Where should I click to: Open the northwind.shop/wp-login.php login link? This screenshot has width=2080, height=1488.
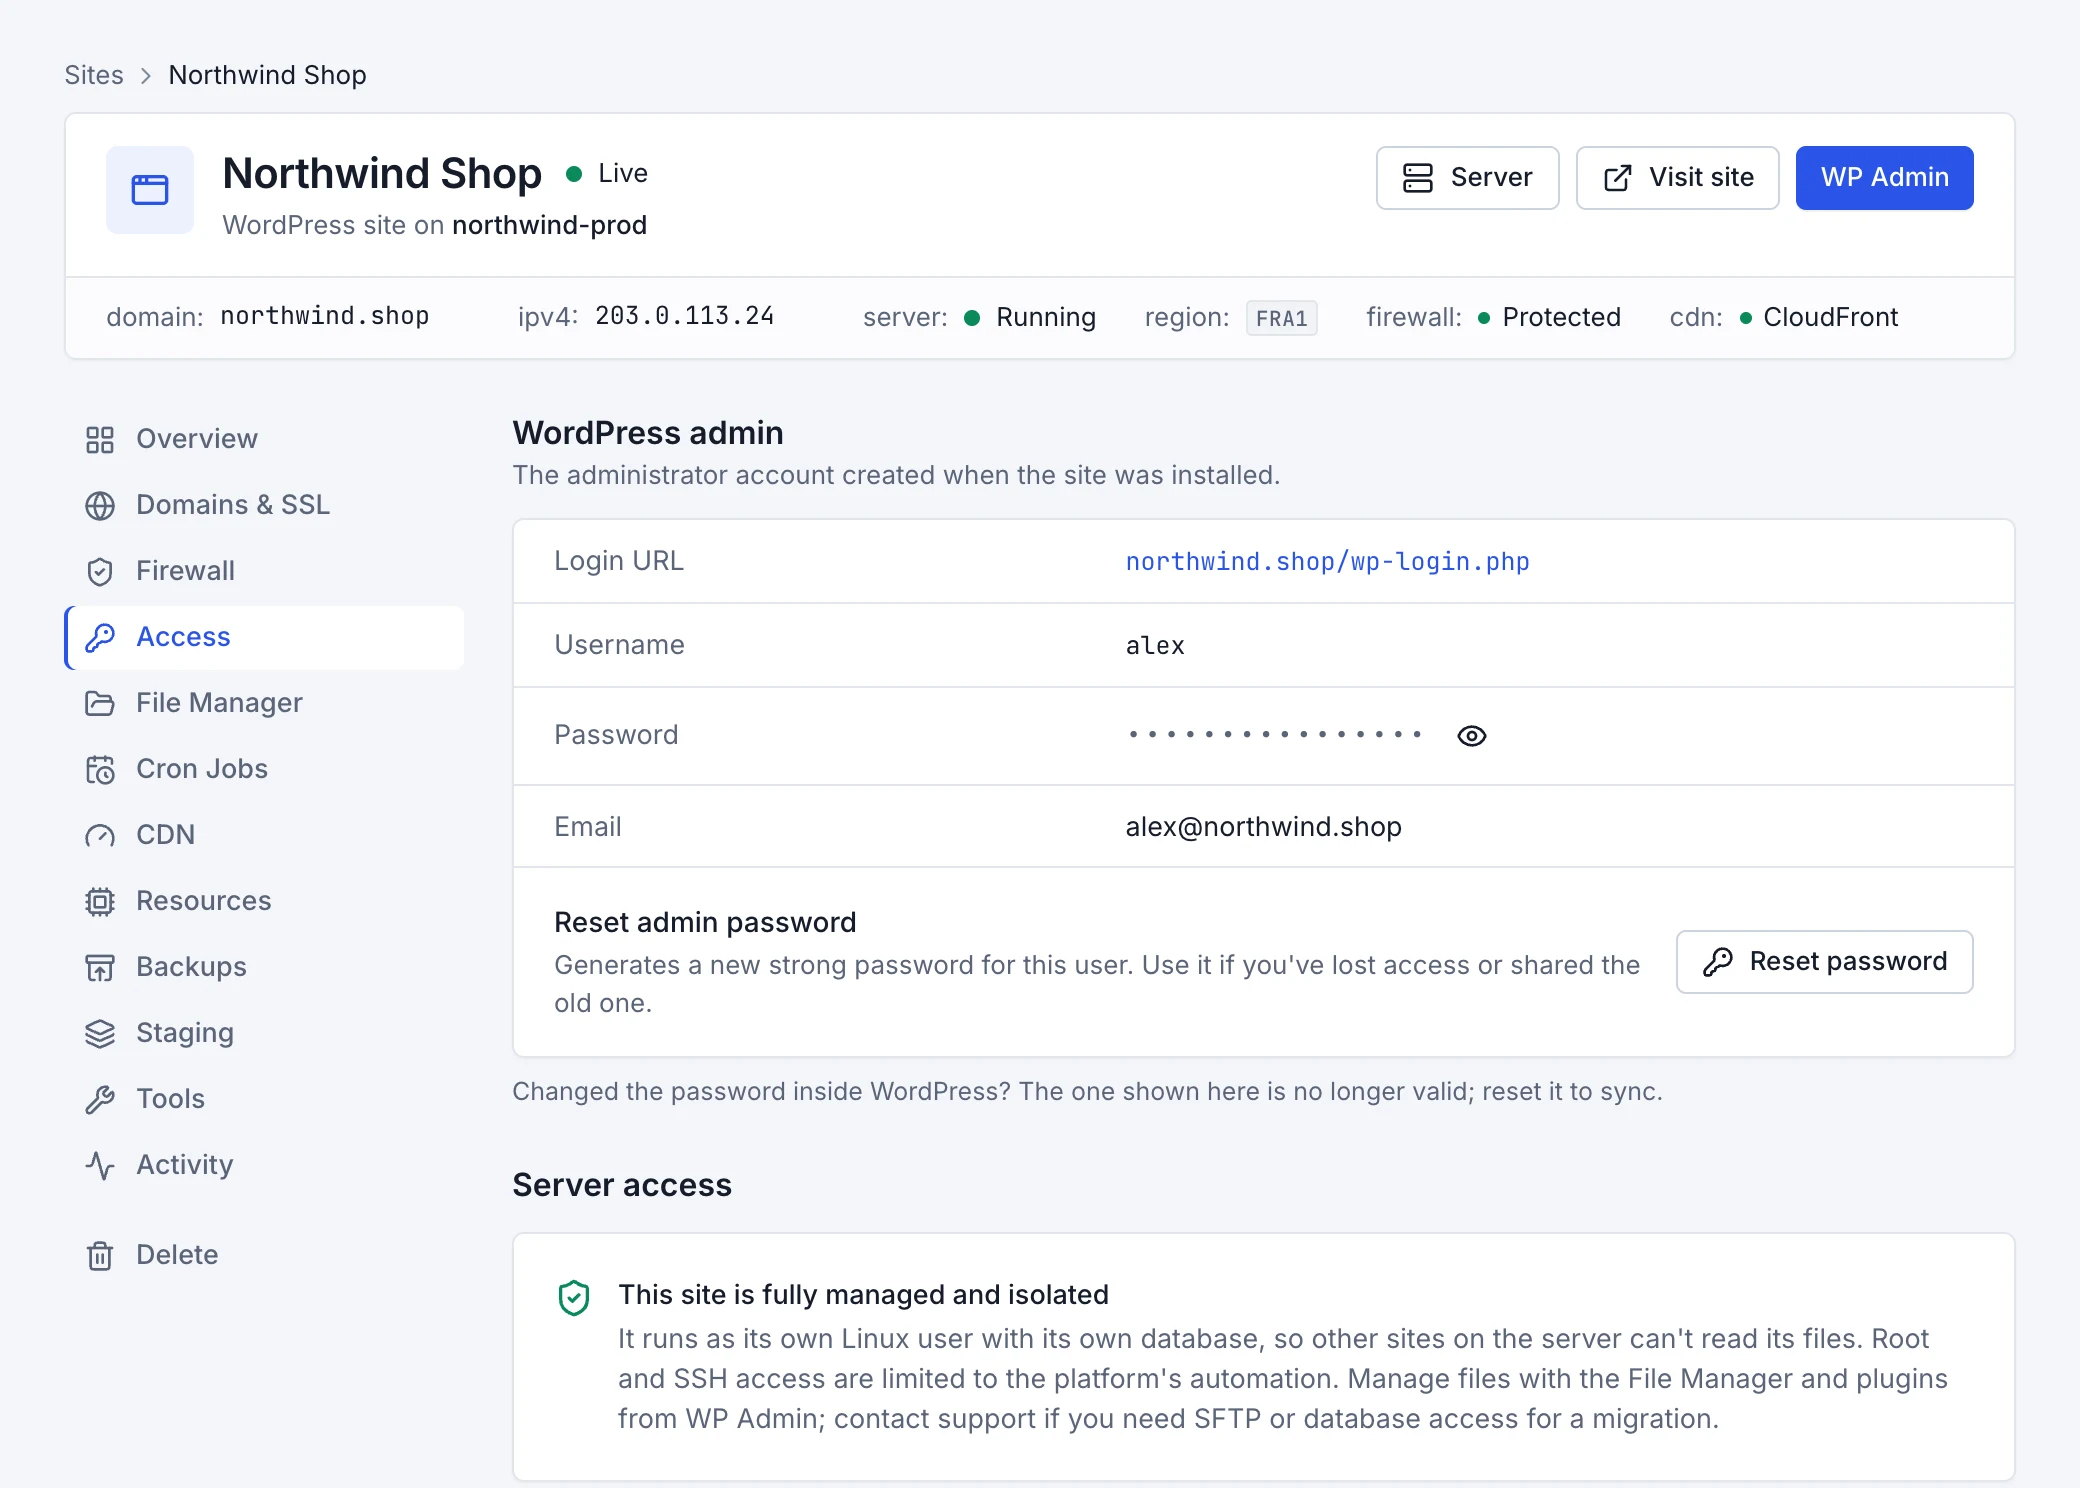click(1327, 562)
